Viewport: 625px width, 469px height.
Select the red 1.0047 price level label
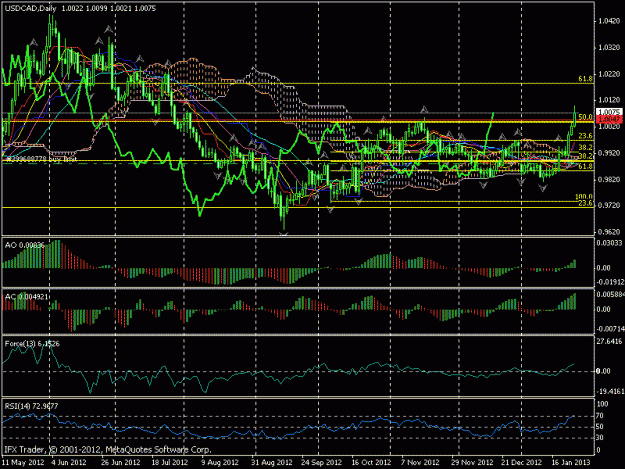(610, 119)
